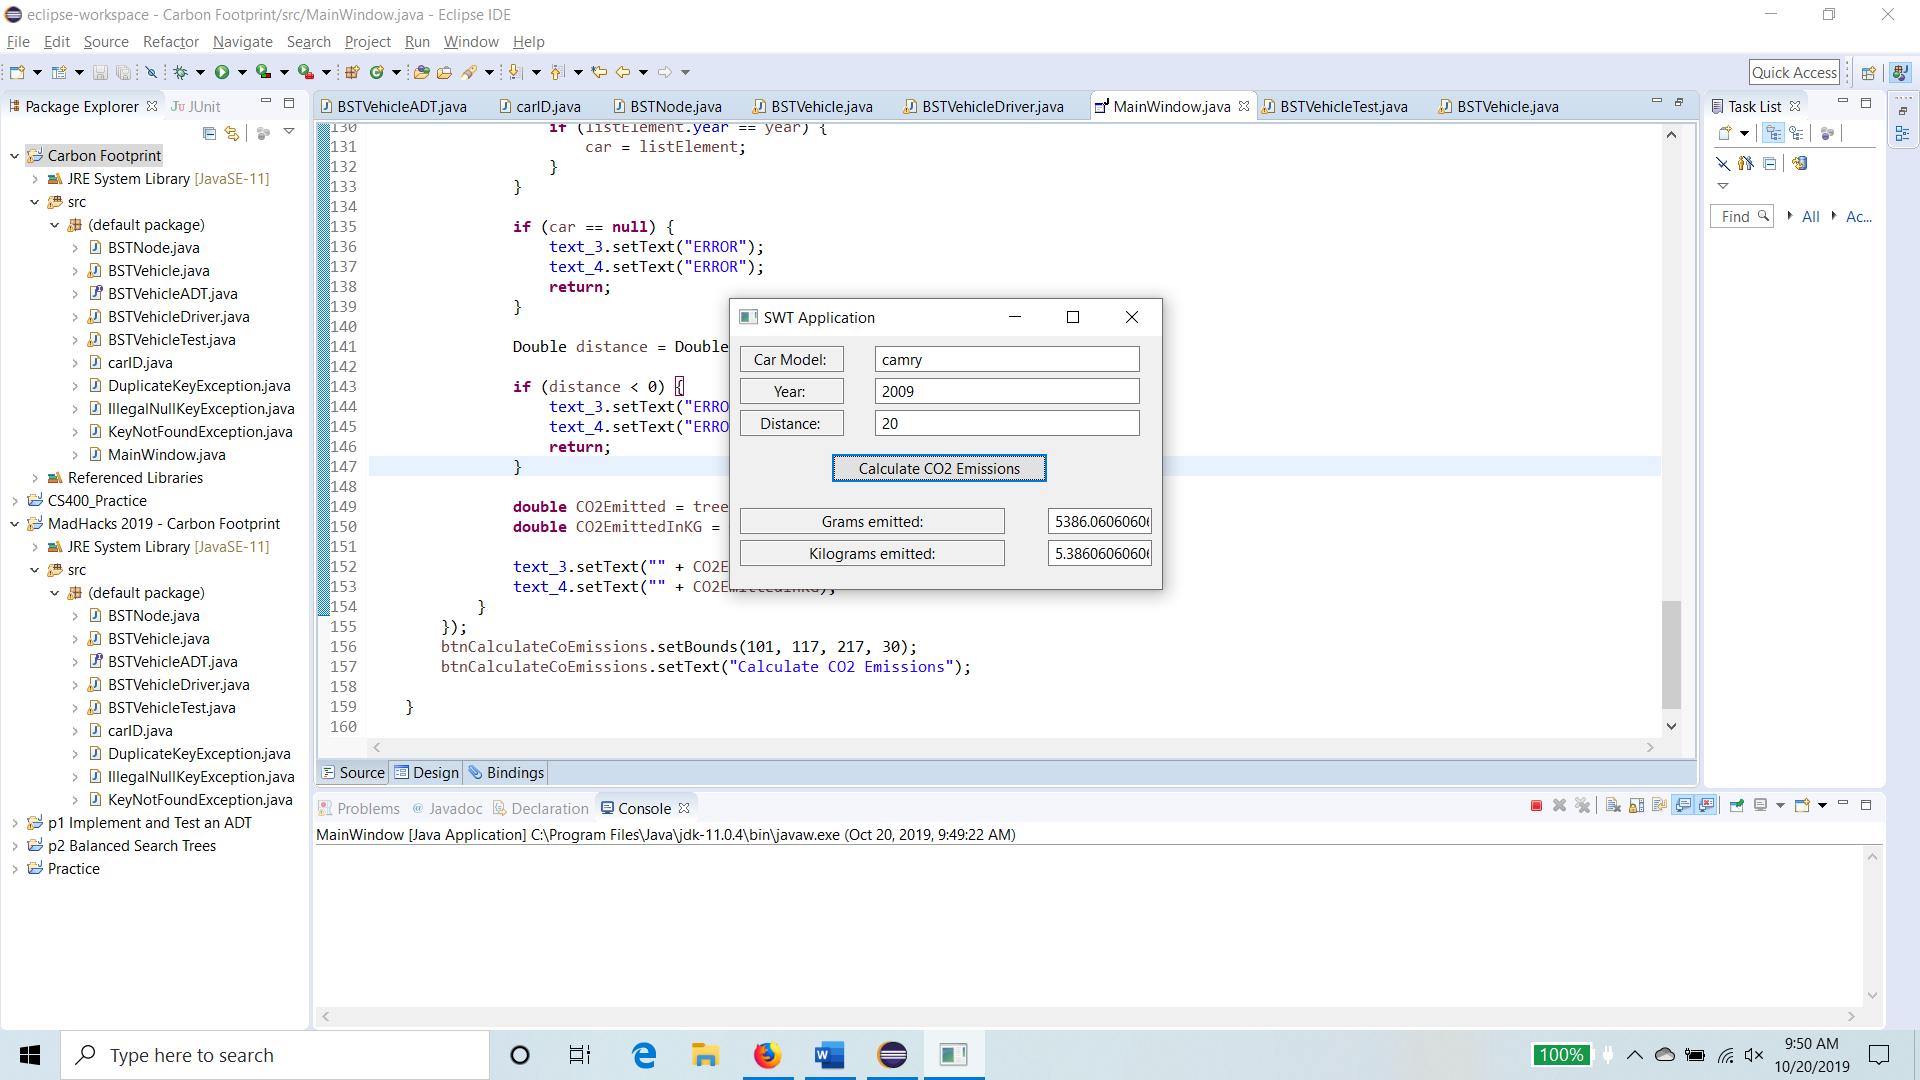1920x1080 pixels.
Task: Switch to the Design view tab
Action: (x=427, y=773)
